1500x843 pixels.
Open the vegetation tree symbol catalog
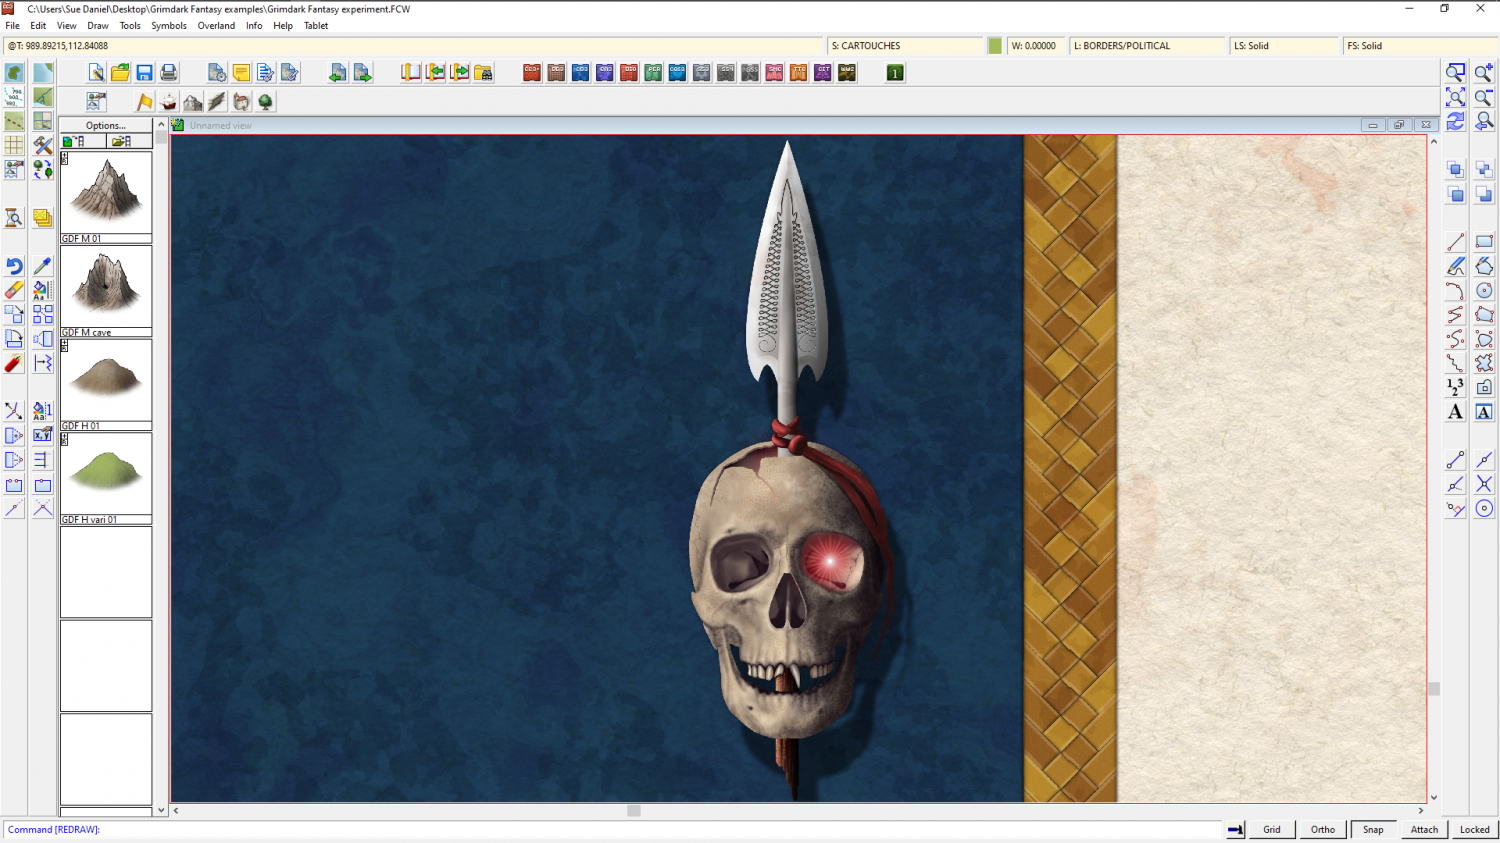tap(265, 102)
